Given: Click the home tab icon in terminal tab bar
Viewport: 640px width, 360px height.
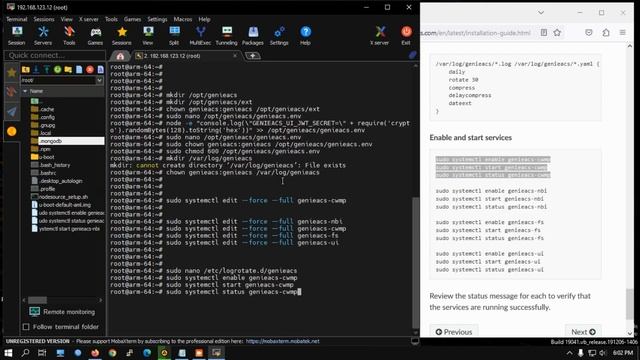Looking at the screenshot, I should click(x=120, y=56).
